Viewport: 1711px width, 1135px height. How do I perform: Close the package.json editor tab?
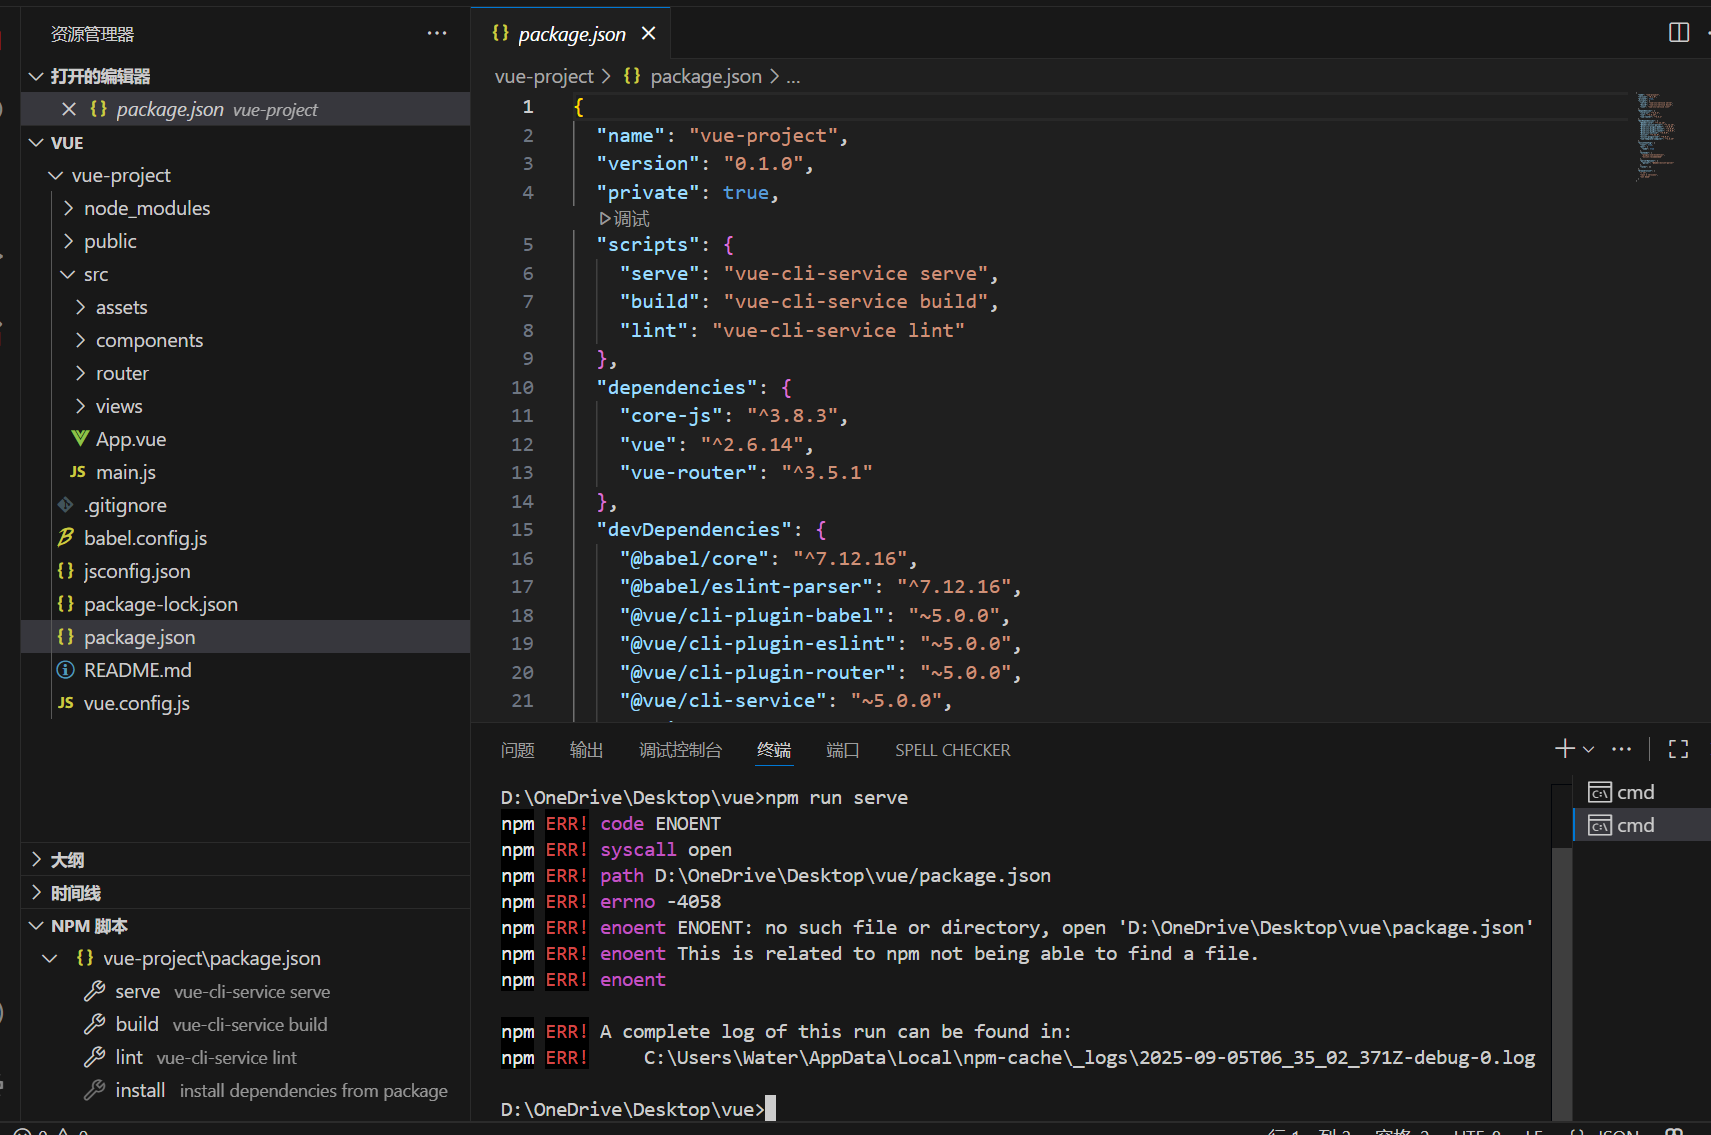649,33
